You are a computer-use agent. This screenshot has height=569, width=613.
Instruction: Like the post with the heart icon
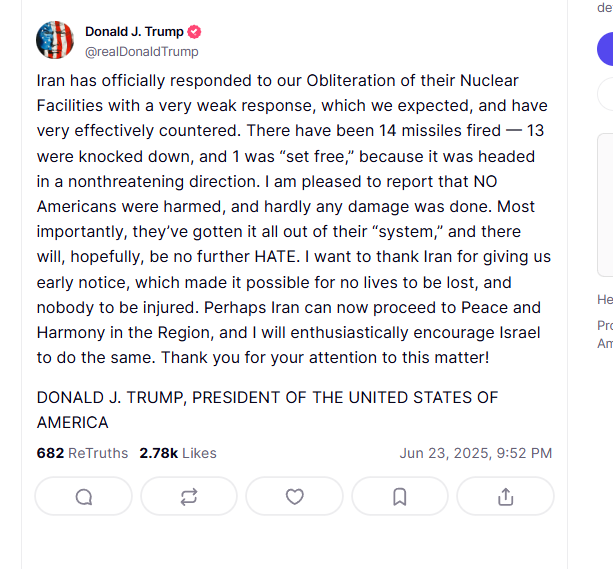(x=294, y=497)
